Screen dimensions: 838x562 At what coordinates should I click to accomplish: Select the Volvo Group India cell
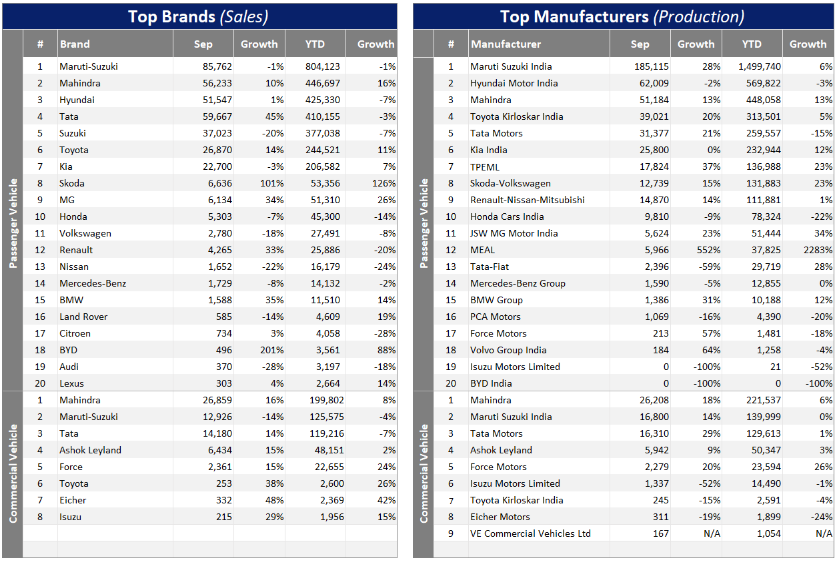click(x=509, y=350)
